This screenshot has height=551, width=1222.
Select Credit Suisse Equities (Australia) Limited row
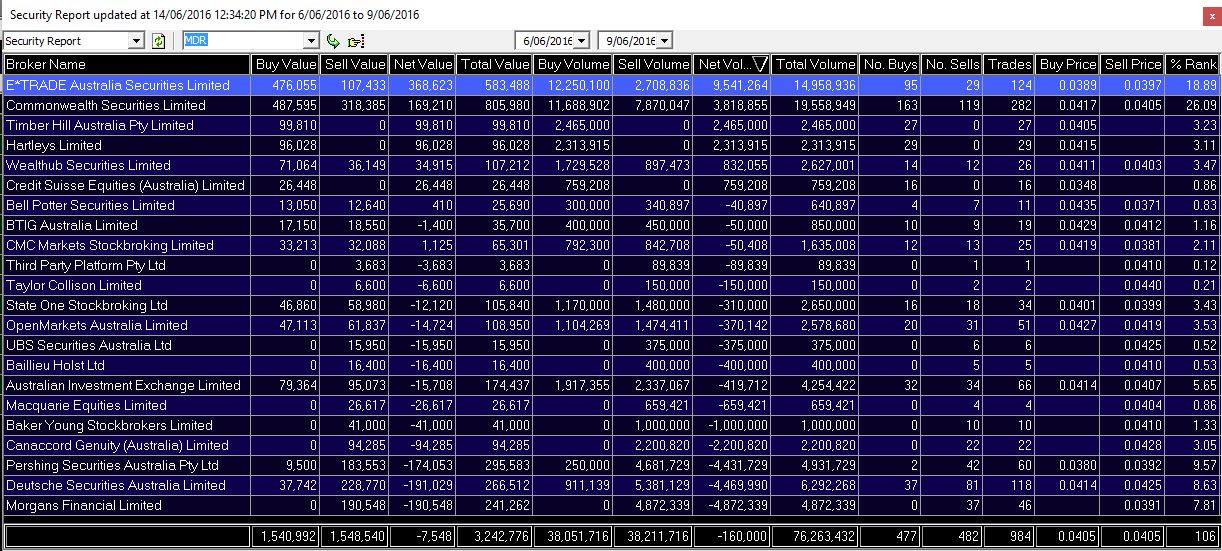(x=611, y=185)
